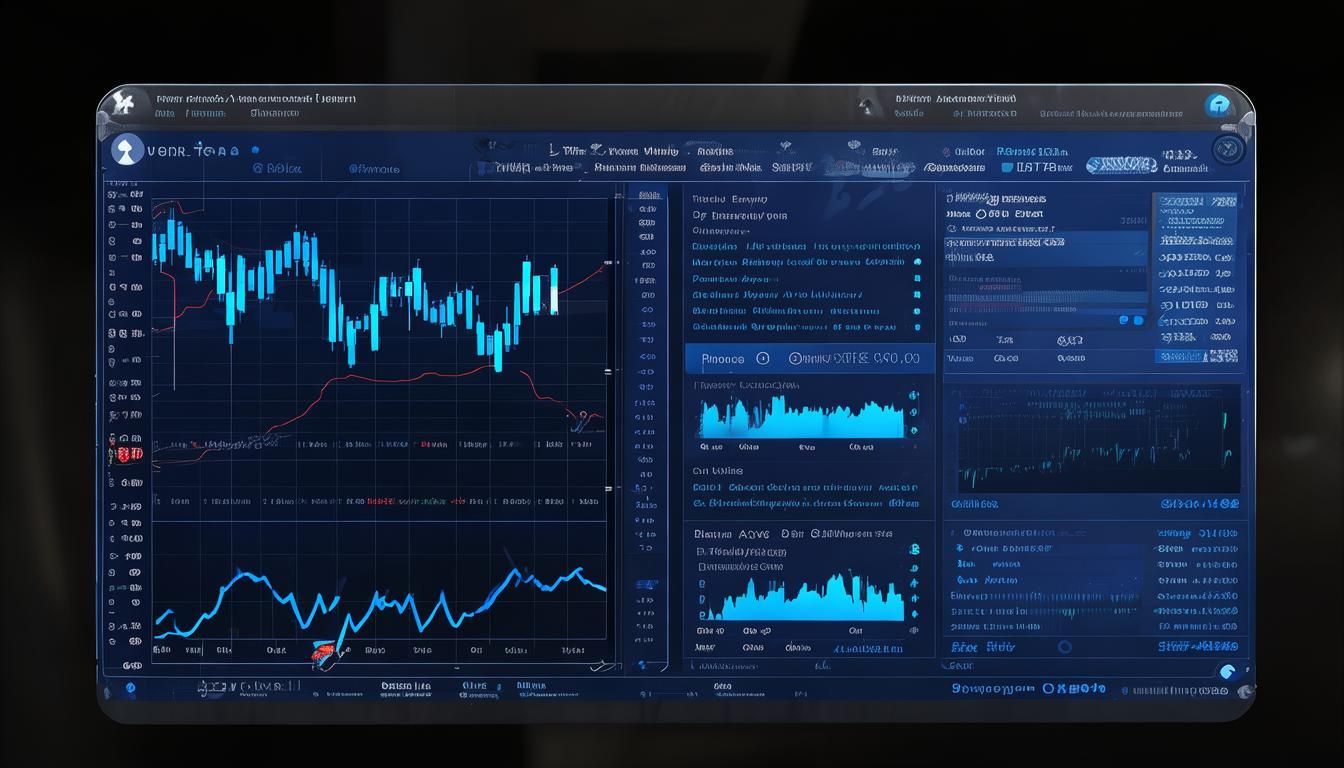Expand the highlighted Pinonce row in the middle panel
1344x768 pixels.
point(809,358)
